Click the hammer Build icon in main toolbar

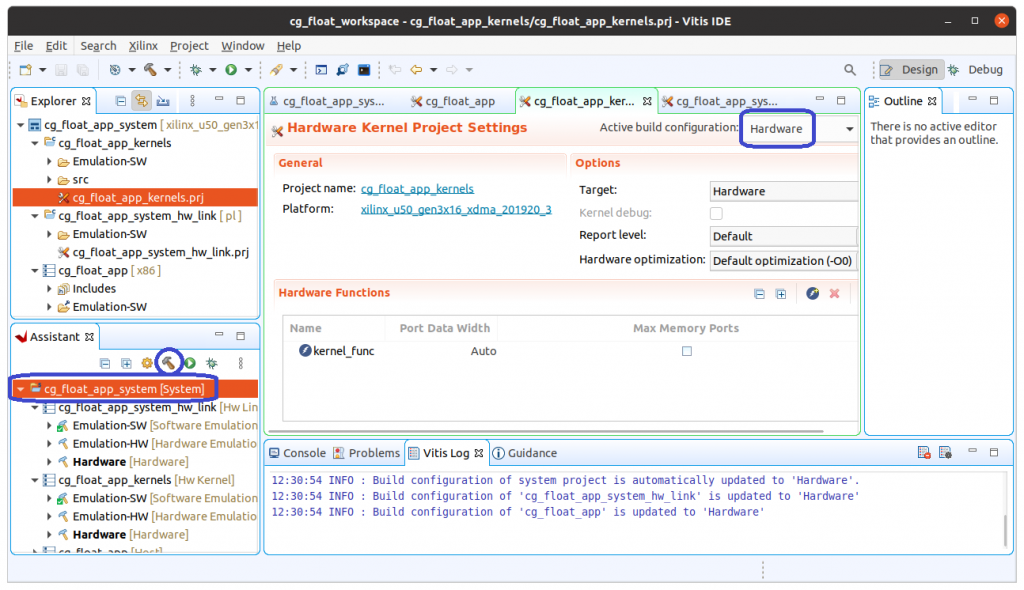[150, 69]
